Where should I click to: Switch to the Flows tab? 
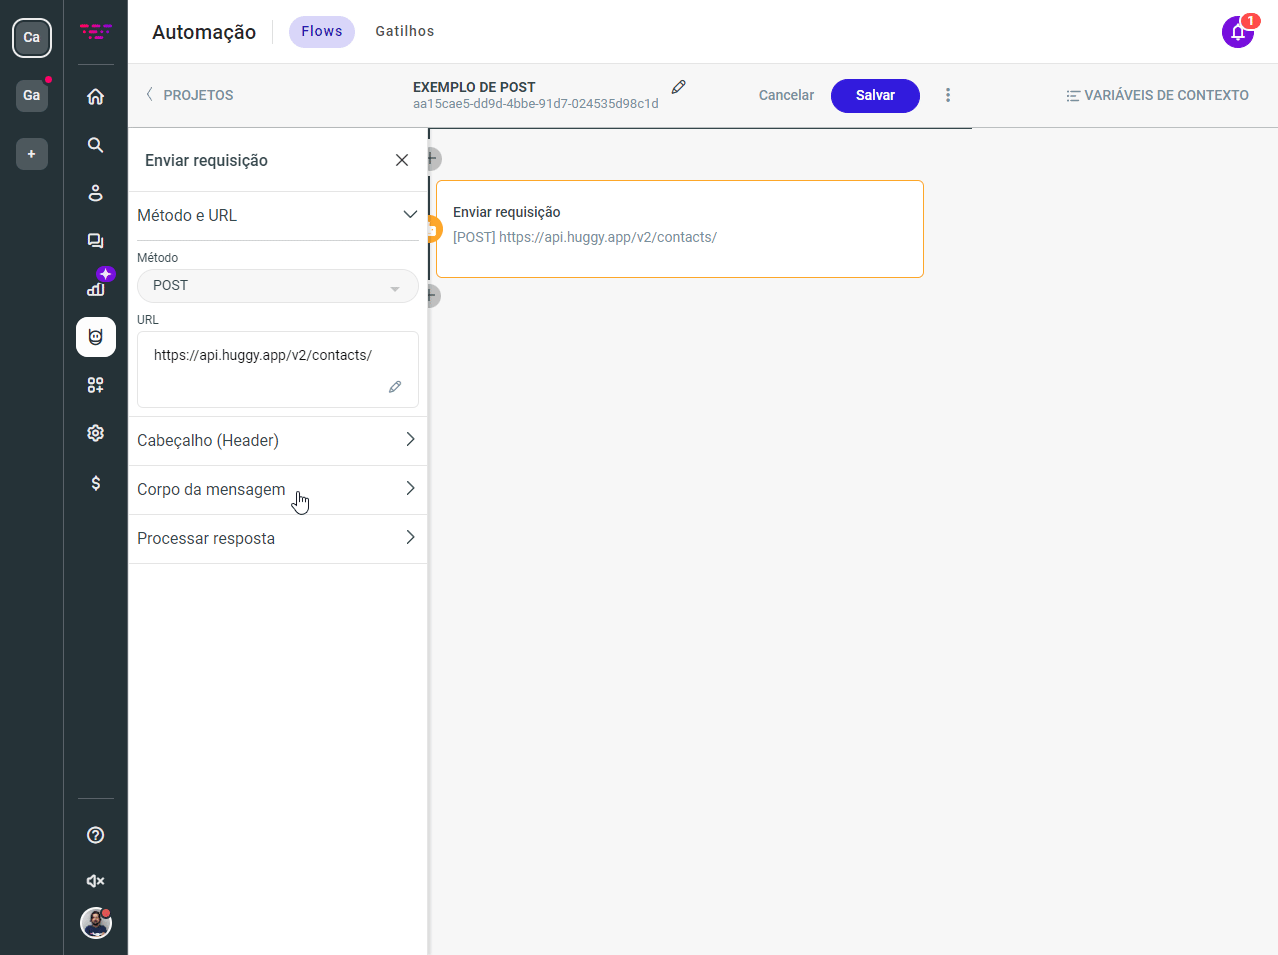[322, 32]
